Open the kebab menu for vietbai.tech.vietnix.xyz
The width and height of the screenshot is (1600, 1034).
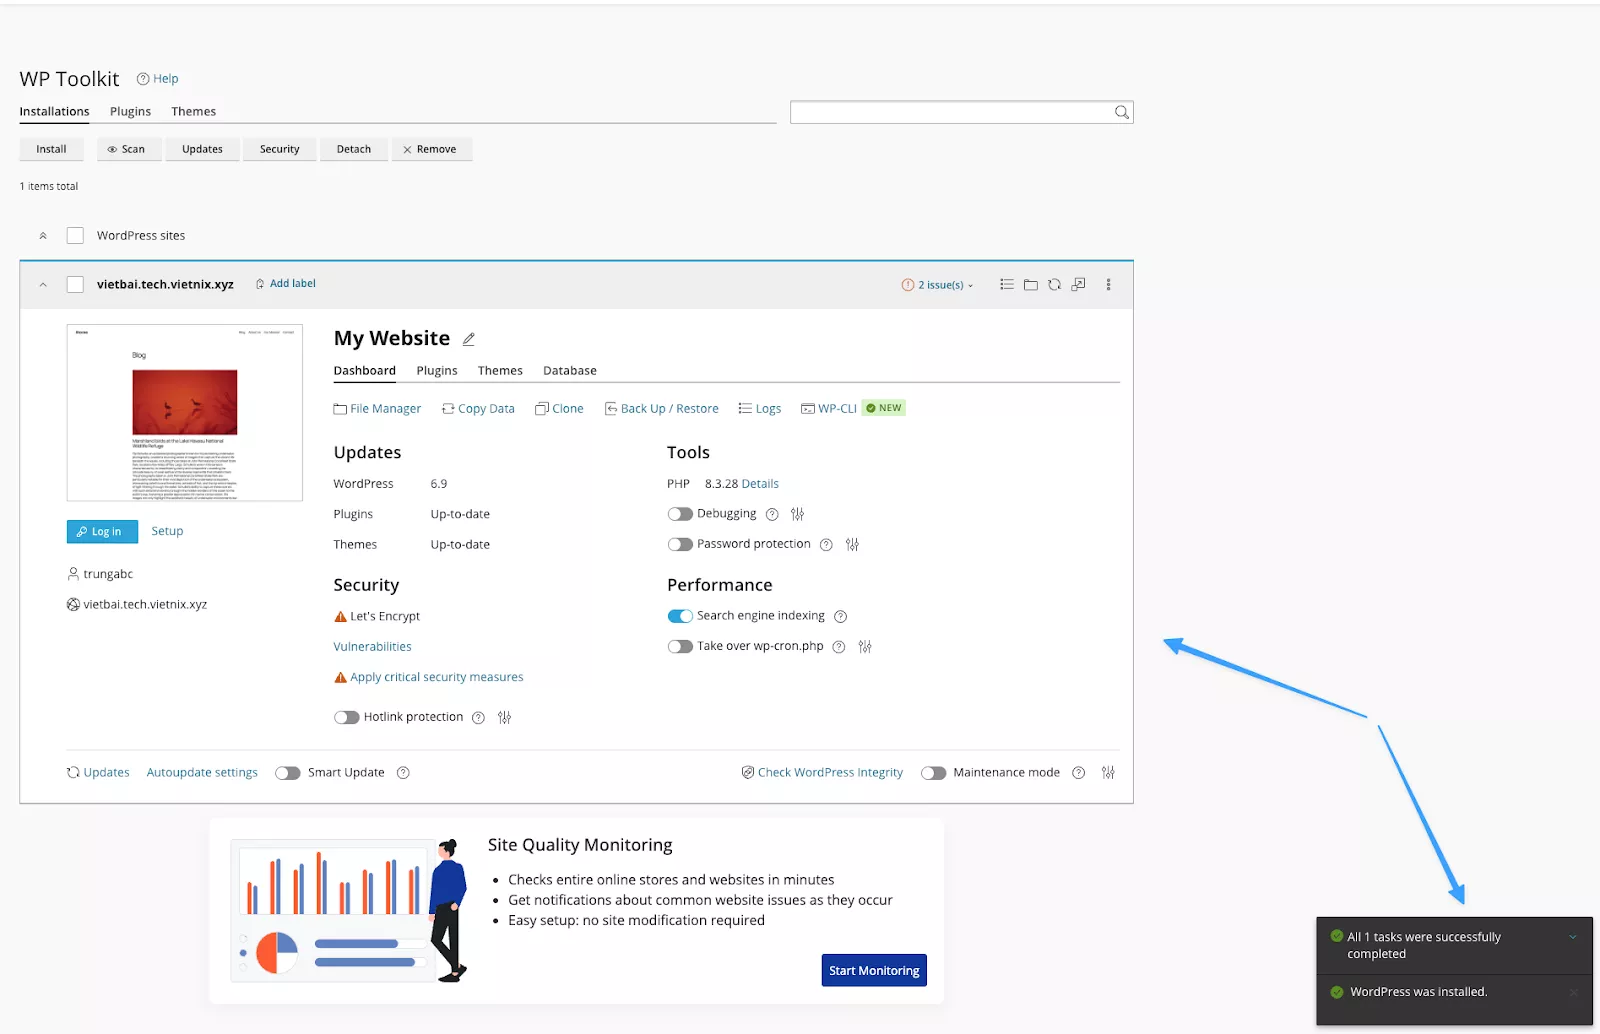[1108, 285]
